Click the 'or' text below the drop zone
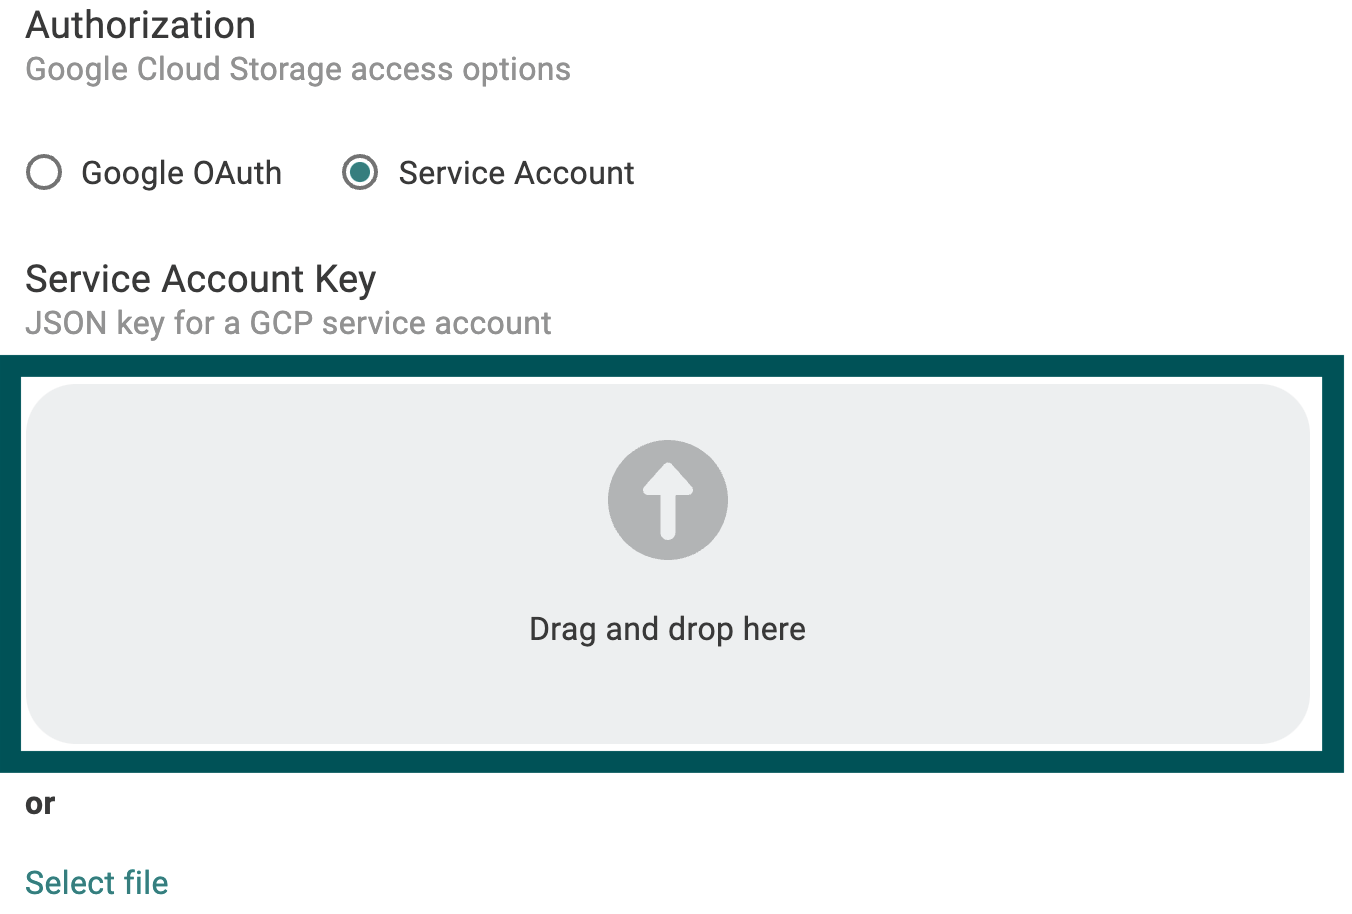The image size is (1352, 914). click(x=40, y=803)
